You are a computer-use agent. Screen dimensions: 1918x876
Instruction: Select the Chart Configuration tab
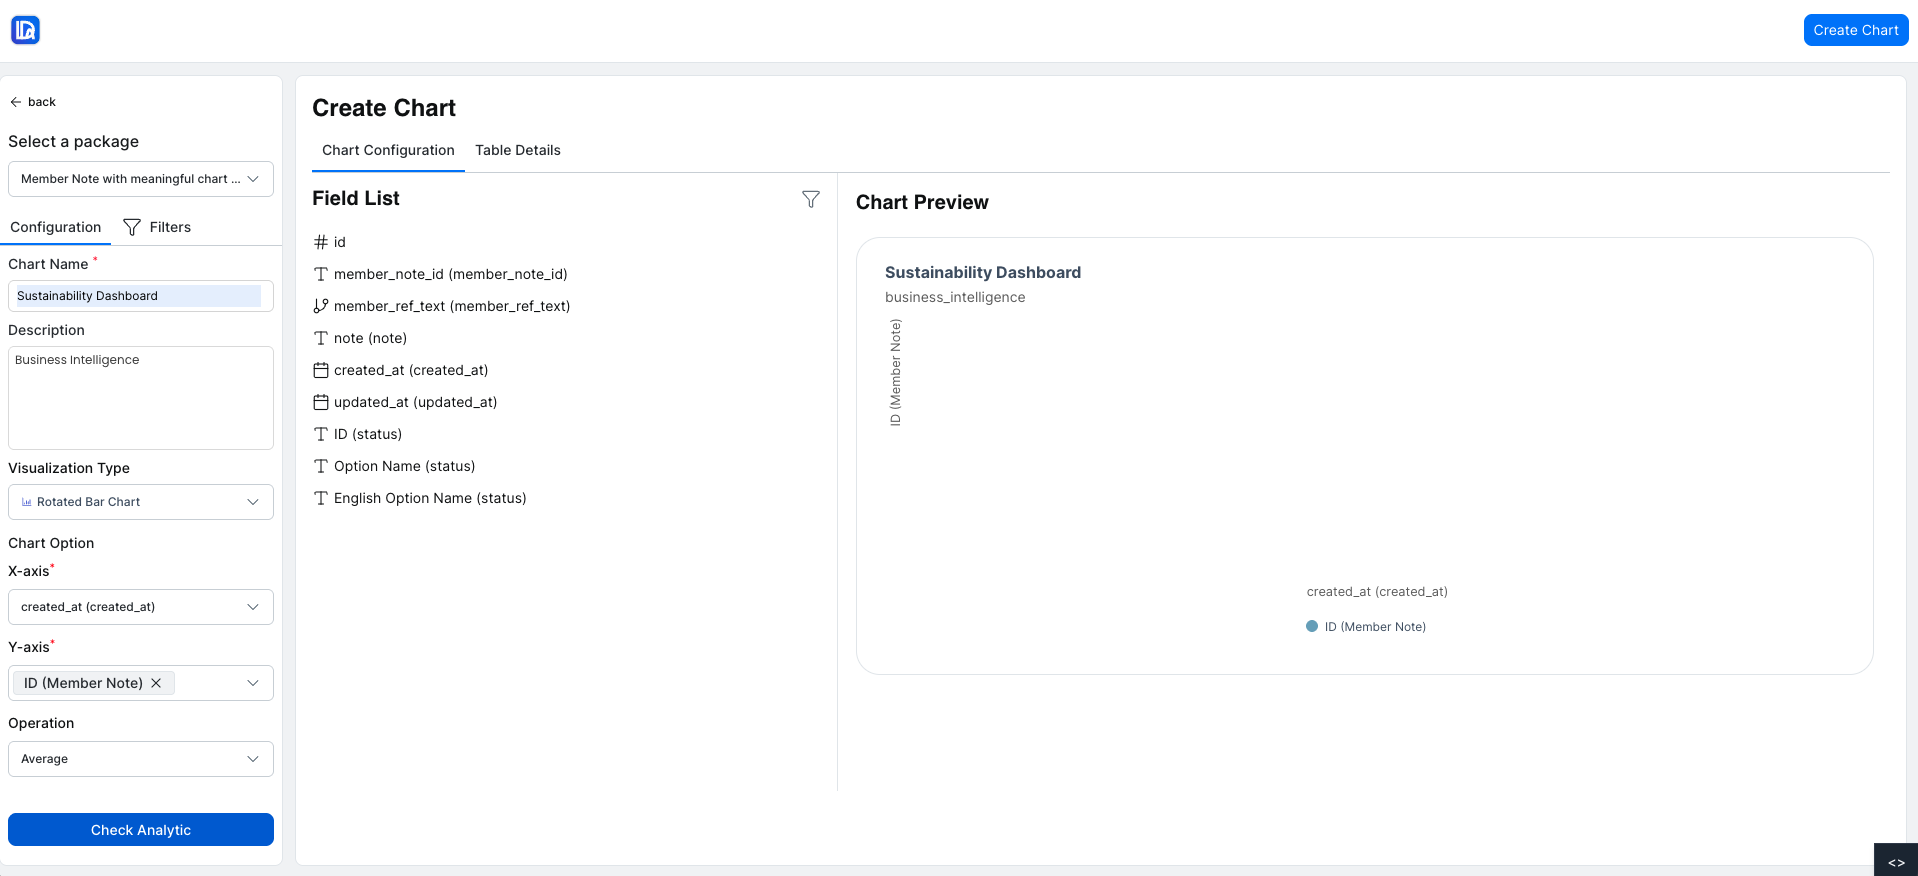click(x=388, y=150)
